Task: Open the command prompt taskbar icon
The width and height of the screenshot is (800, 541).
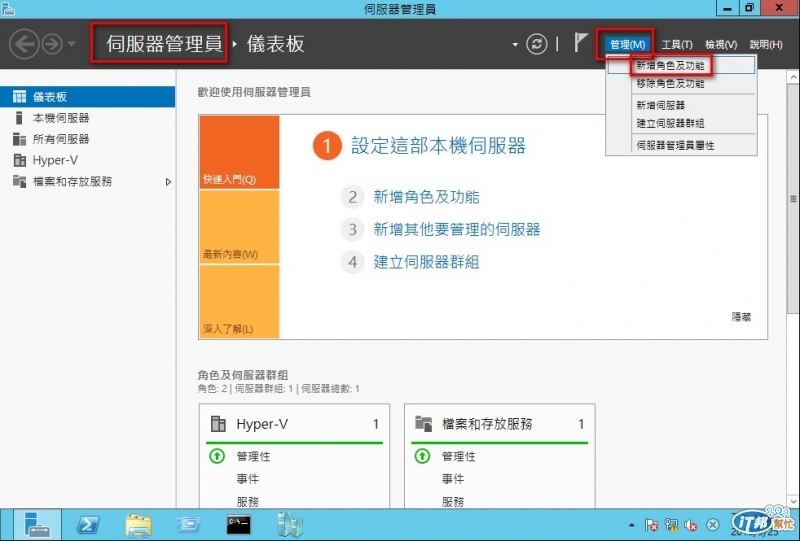Action: click(x=238, y=524)
